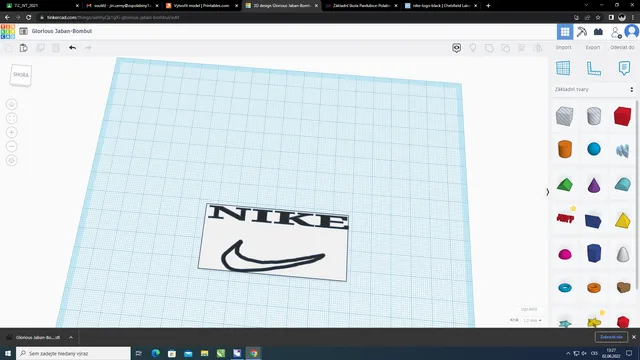Screen dimensions: 640x360
Task: Click the Mirror tool icon
Action: click(x=538, y=48)
